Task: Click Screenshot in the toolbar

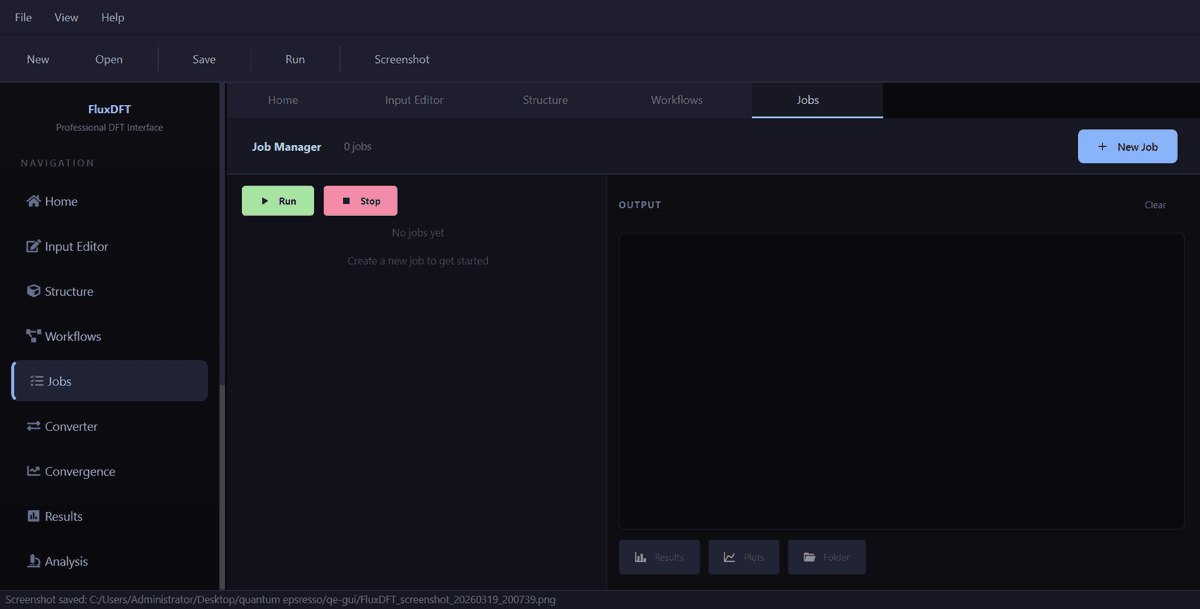Action: (402, 59)
